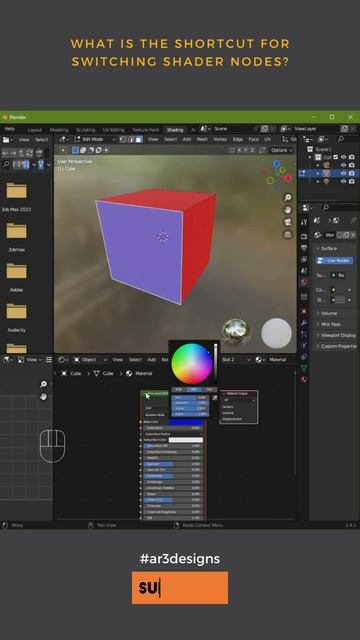Toggle render camera icon of highlighted outliner row
360x640 pixels.
(352, 173)
